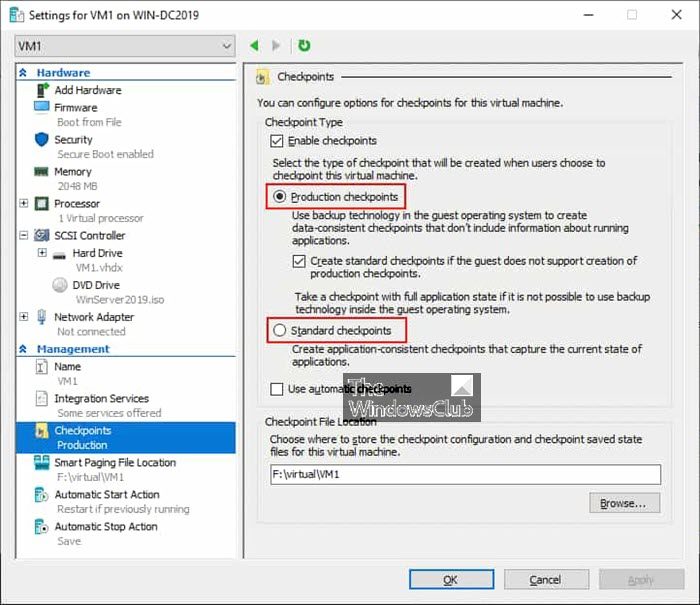Click the DVD Drive disc icon
The height and width of the screenshot is (605, 700).
tap(60, 285)
